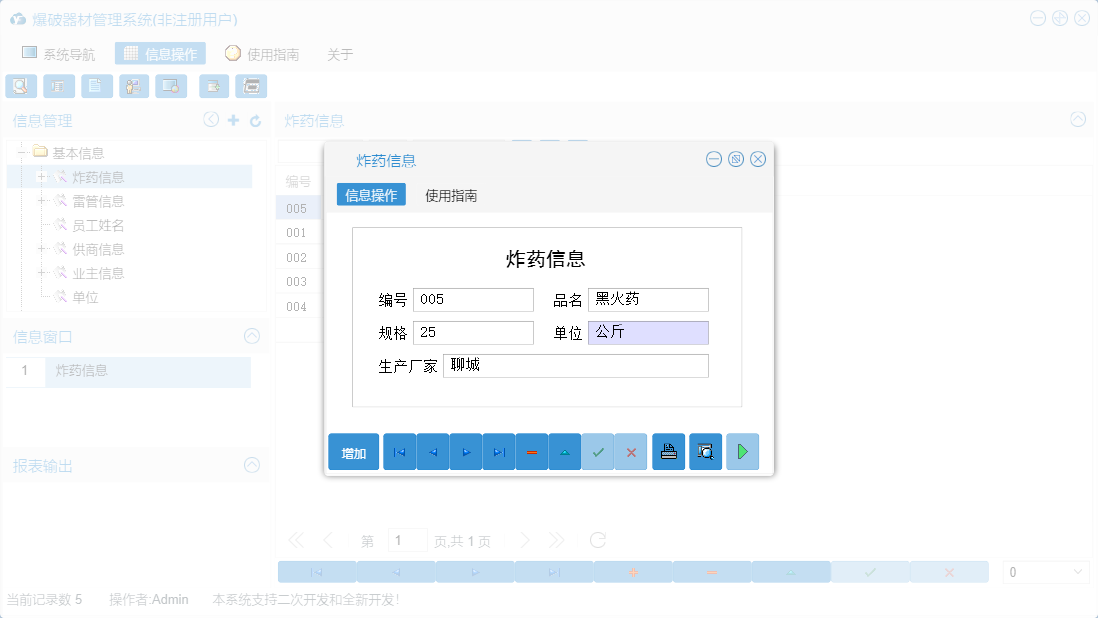Image resolution: width=1098 pixels, height=618 pixels.
Task: Collapse the 信息管理 panel with back arrow
Action: coord(211,119)
